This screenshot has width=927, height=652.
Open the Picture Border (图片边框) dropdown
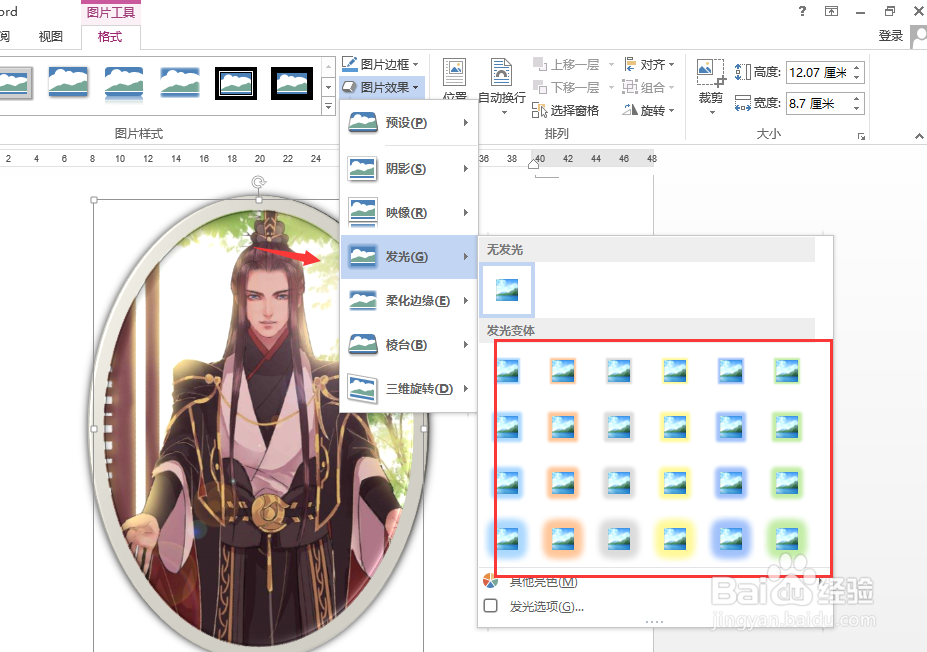380,64
